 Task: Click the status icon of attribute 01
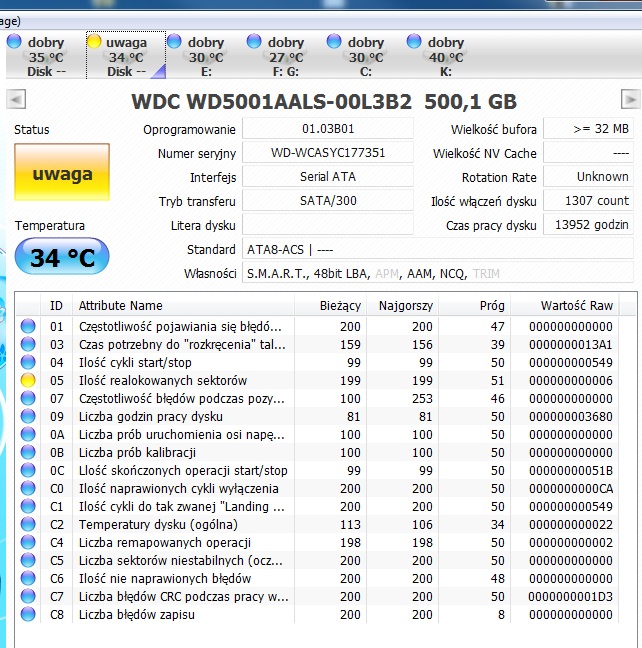coord(28,326)
